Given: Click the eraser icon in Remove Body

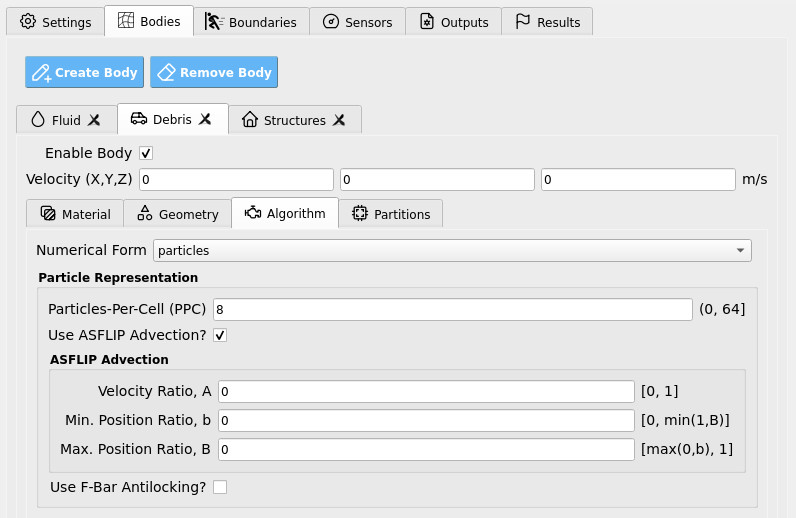Looking at the screenshot, I should (x=166, y=72).
